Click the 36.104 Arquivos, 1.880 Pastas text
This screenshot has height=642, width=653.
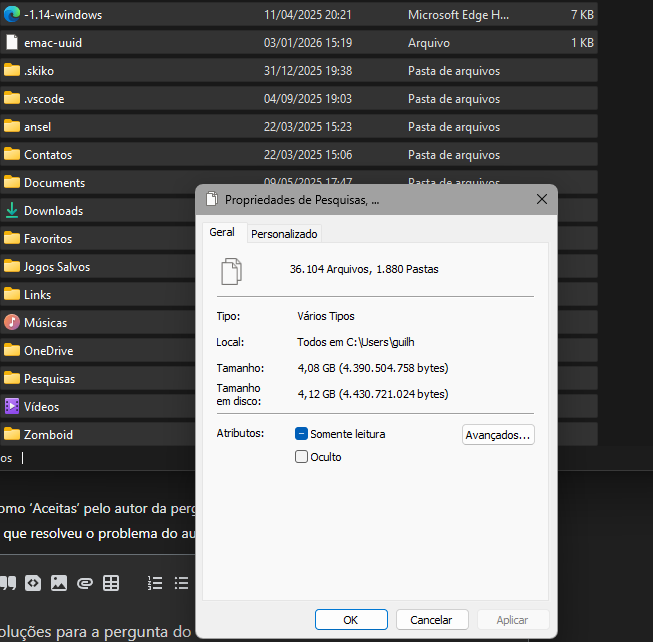pos(364,269)
